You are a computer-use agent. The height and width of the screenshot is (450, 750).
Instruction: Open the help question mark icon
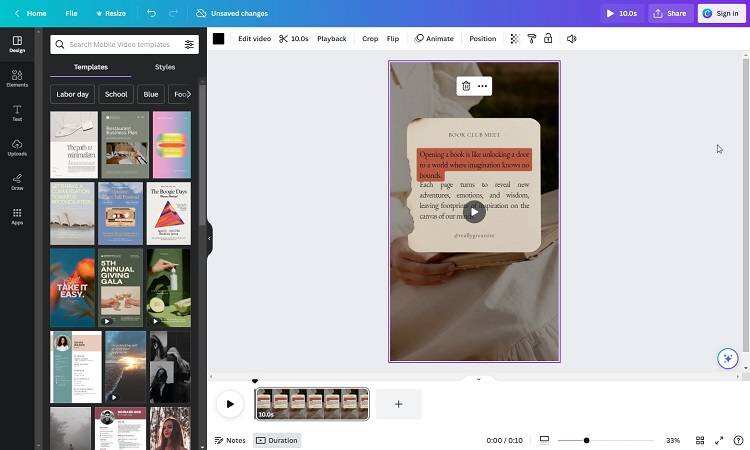(x=738, y=440)
